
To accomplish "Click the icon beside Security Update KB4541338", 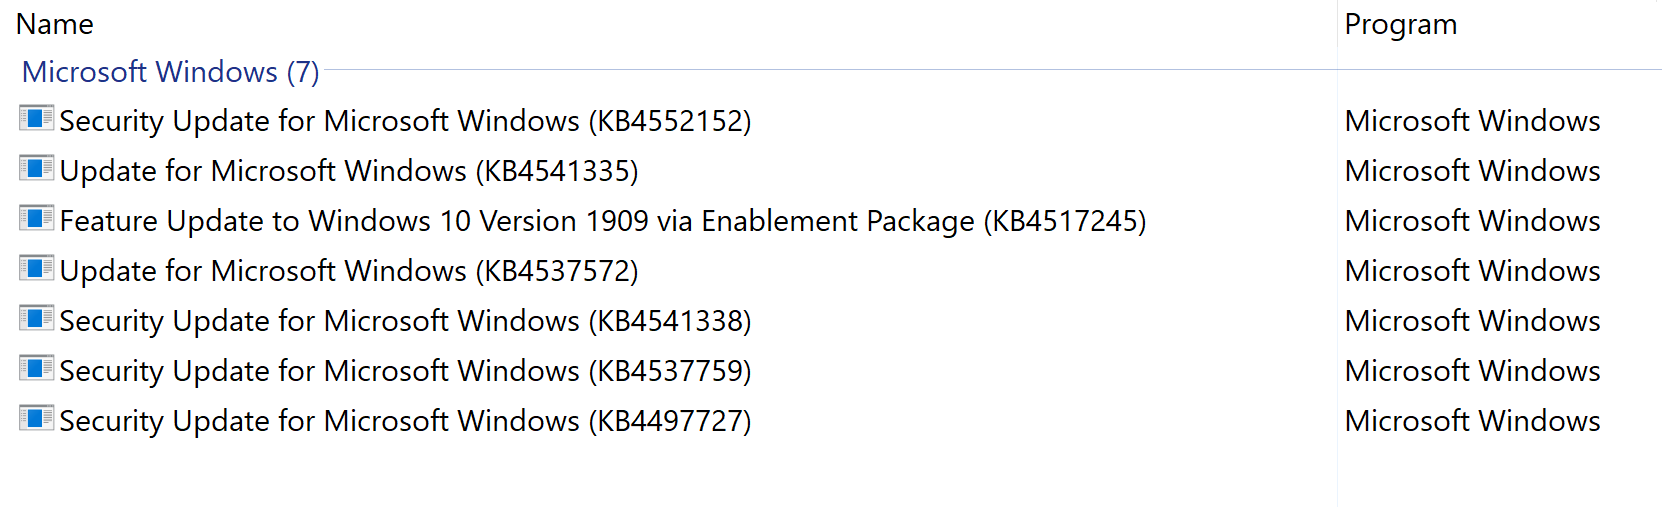I will (x=36, y=319).
